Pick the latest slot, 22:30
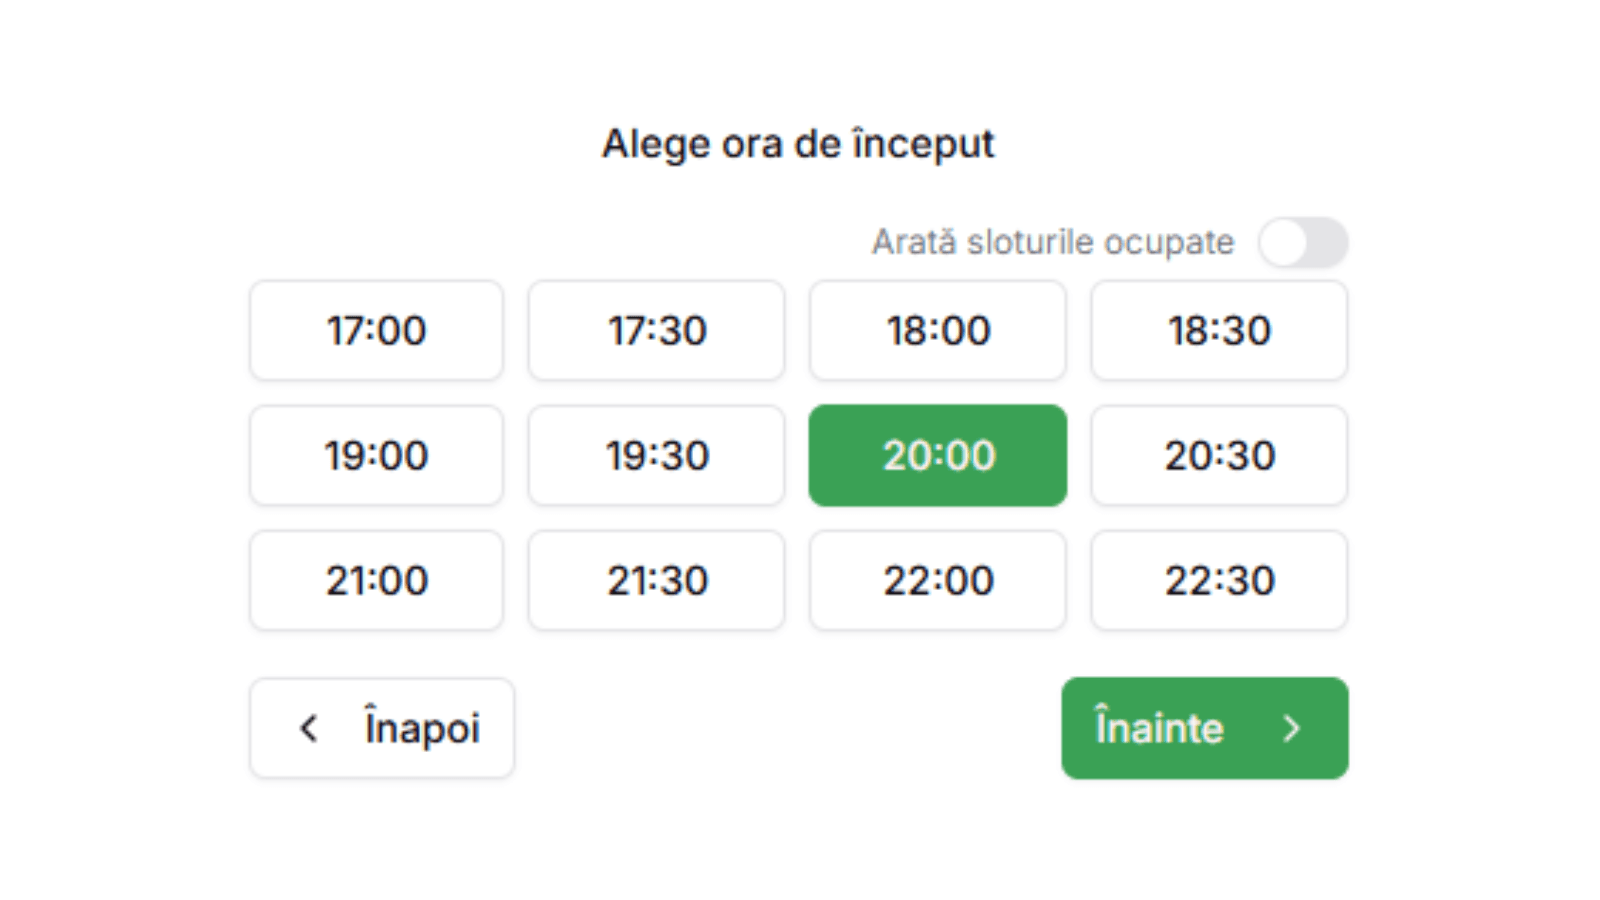This screenshot has width=1600, height=900. pos(1219,581)
